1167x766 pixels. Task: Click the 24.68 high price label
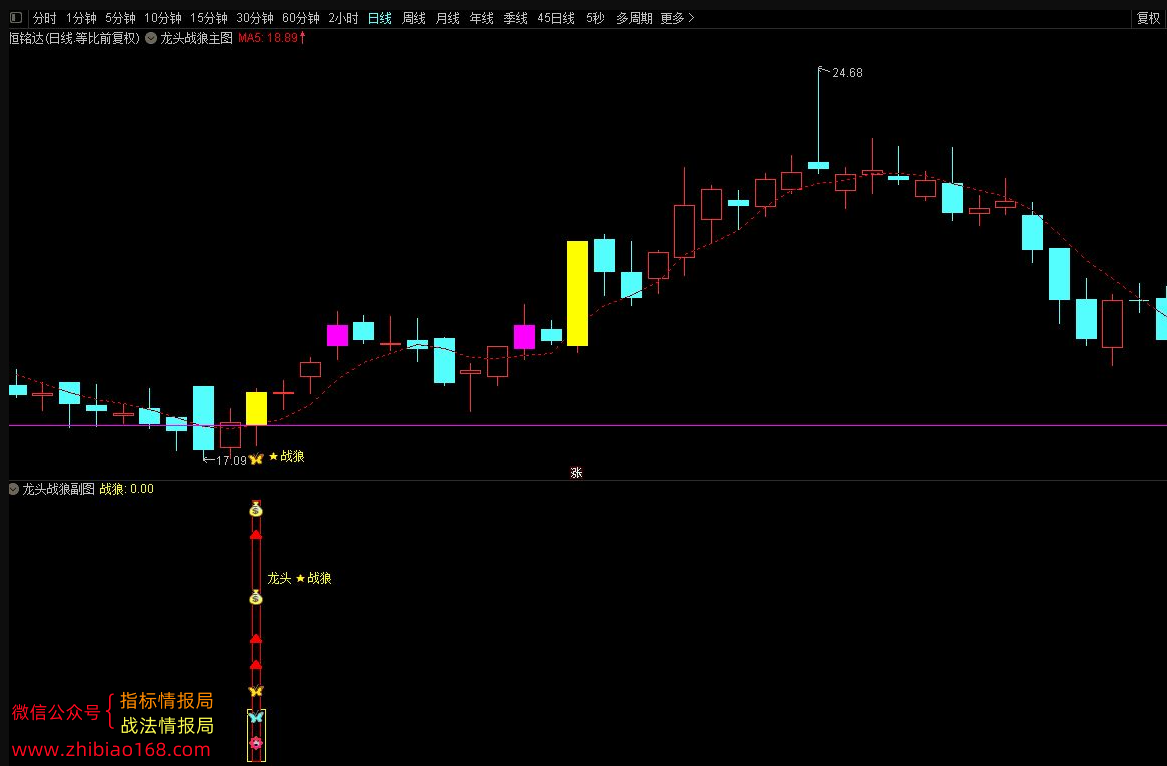click(x=847, y=72)
